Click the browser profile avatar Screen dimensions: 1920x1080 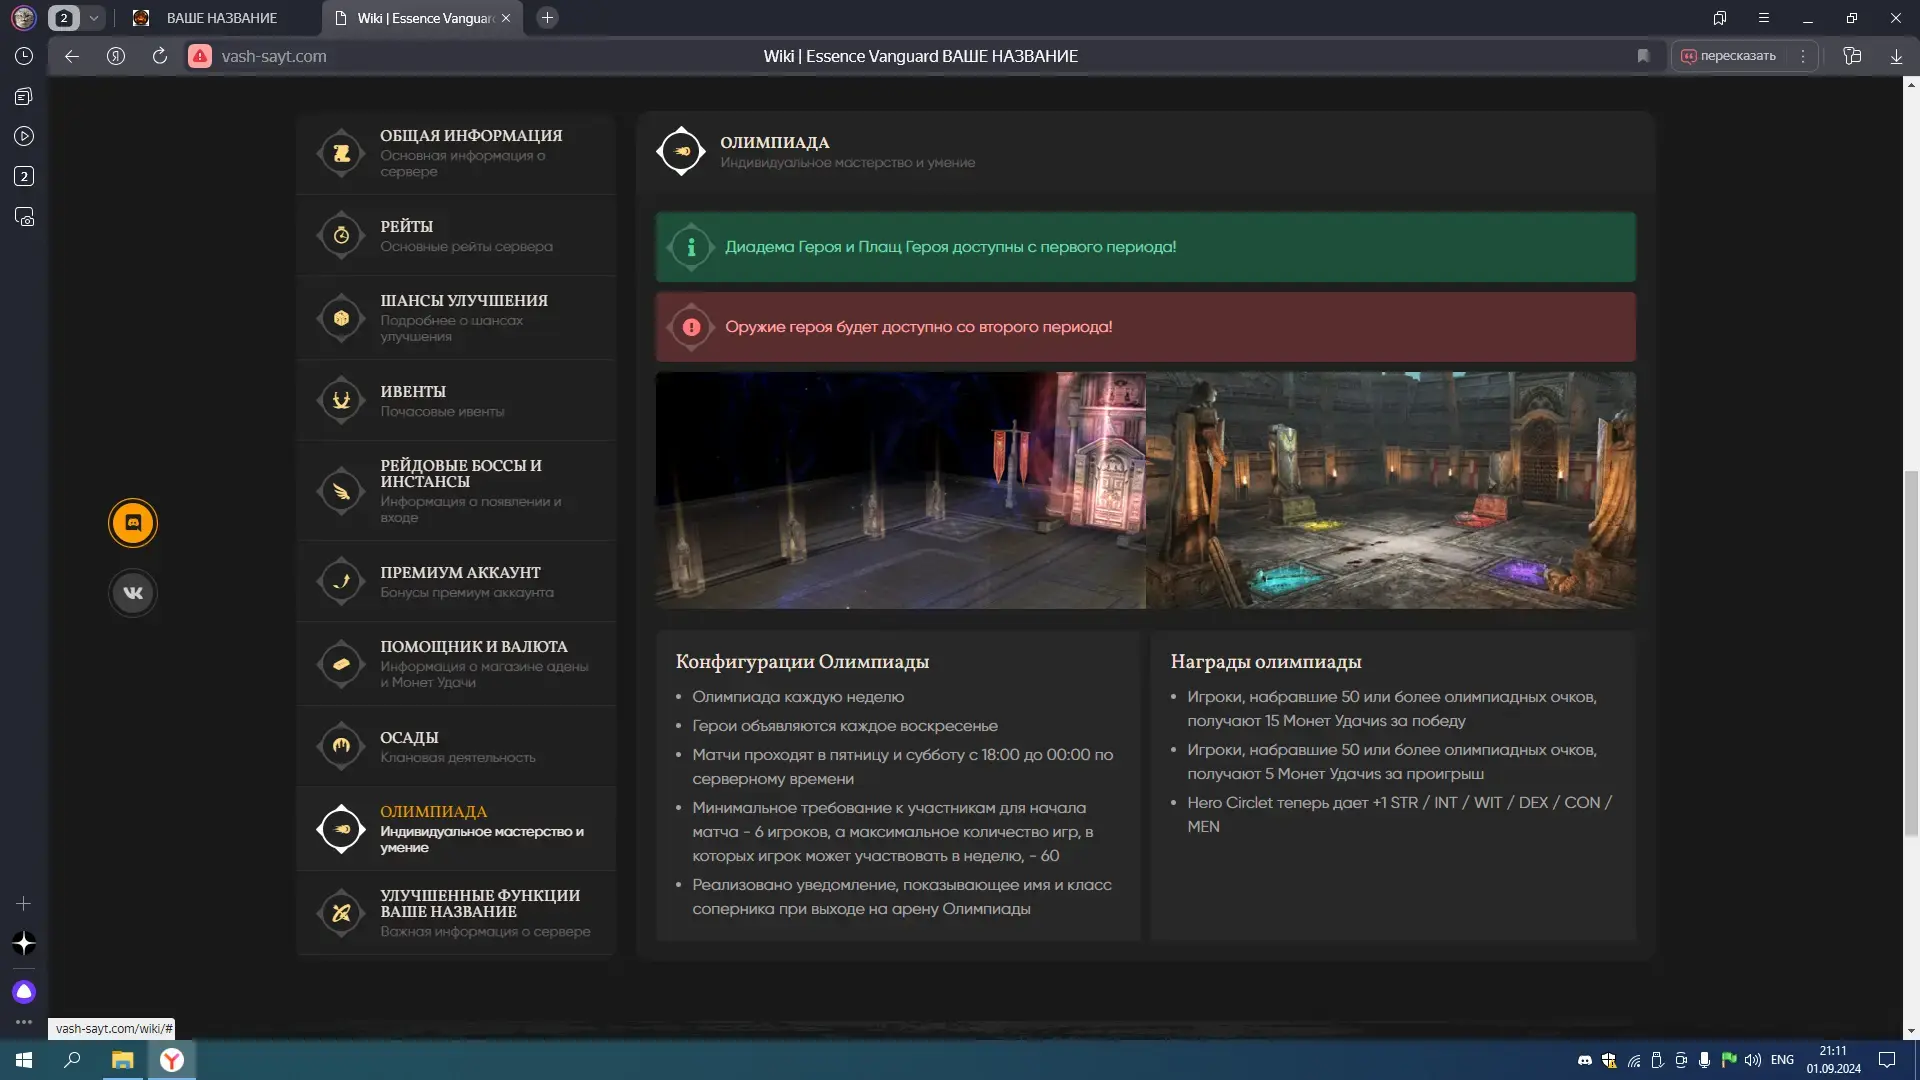(24, 18)
